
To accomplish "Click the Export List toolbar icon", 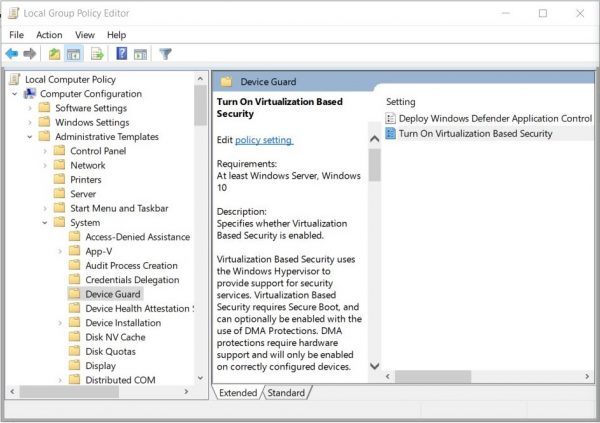I will click(98, 54).
